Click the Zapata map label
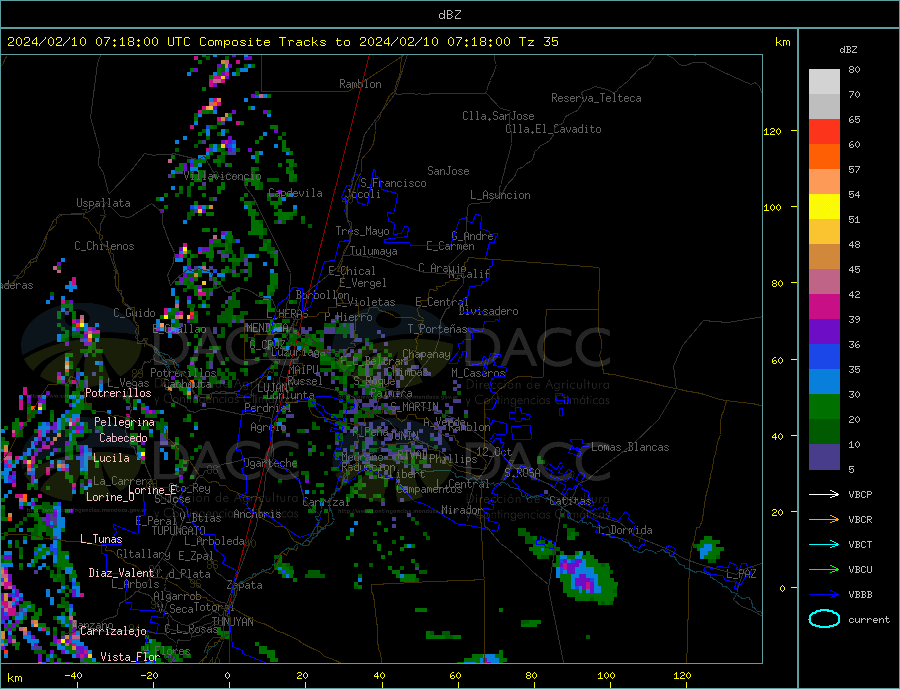The image size is (900, 689). coord(245,586)
